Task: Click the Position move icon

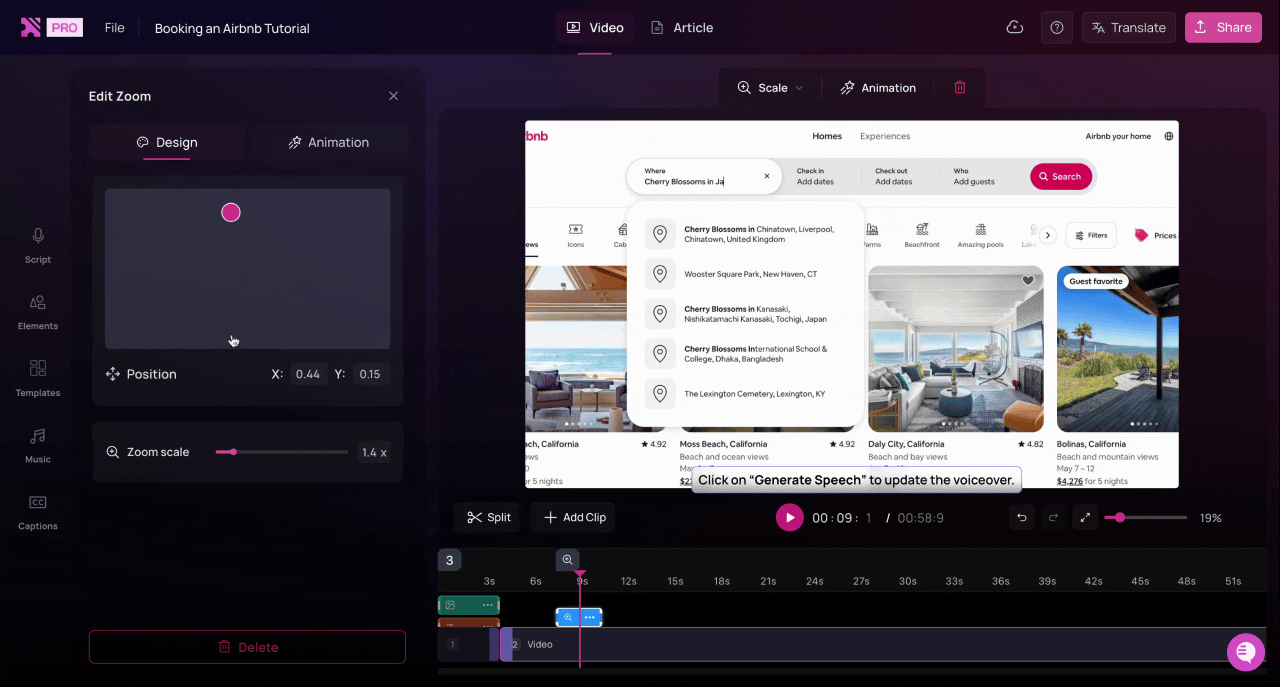Action: click(113, 374)
